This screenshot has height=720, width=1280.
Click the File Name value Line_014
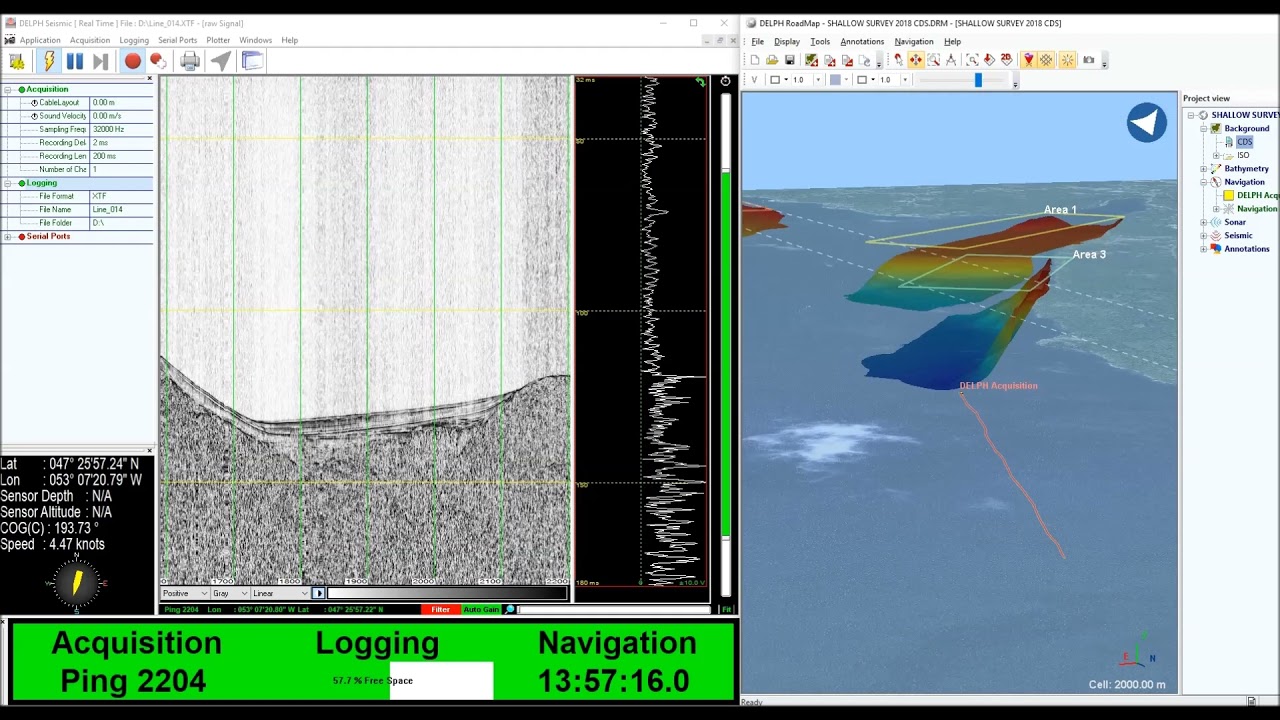click(121, 210)
